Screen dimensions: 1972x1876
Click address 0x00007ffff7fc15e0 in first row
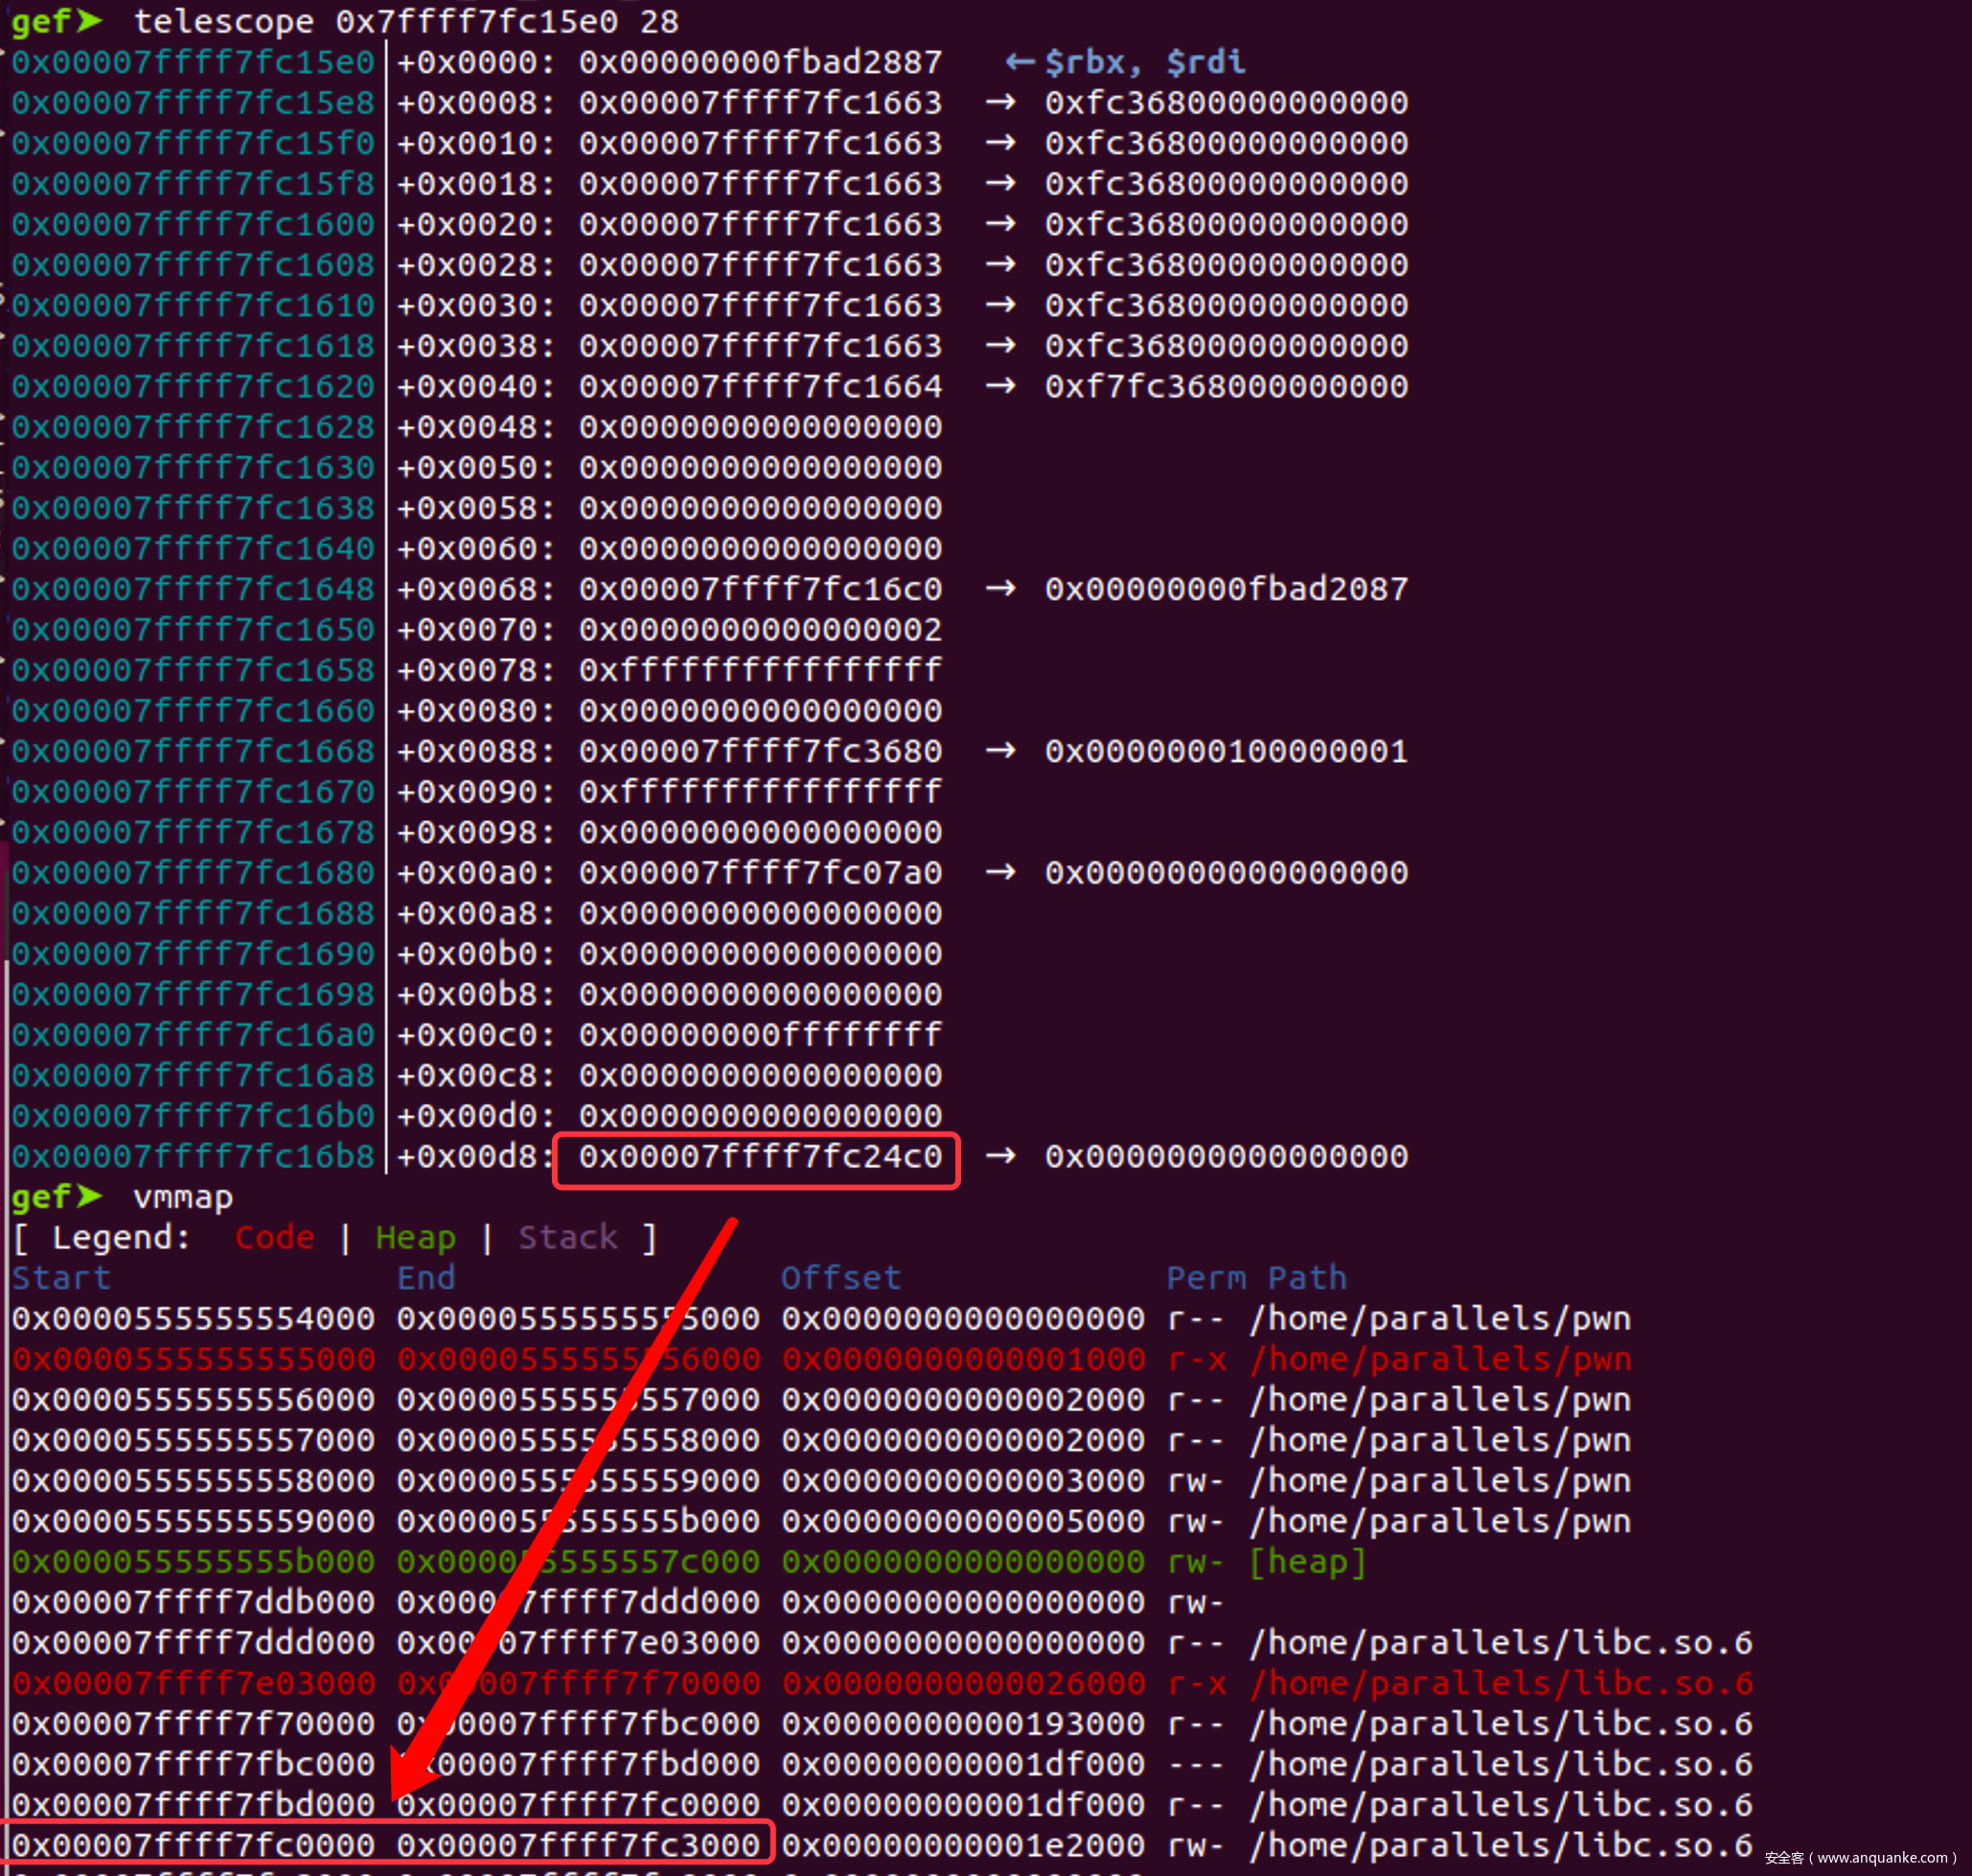tap(194, 62)
